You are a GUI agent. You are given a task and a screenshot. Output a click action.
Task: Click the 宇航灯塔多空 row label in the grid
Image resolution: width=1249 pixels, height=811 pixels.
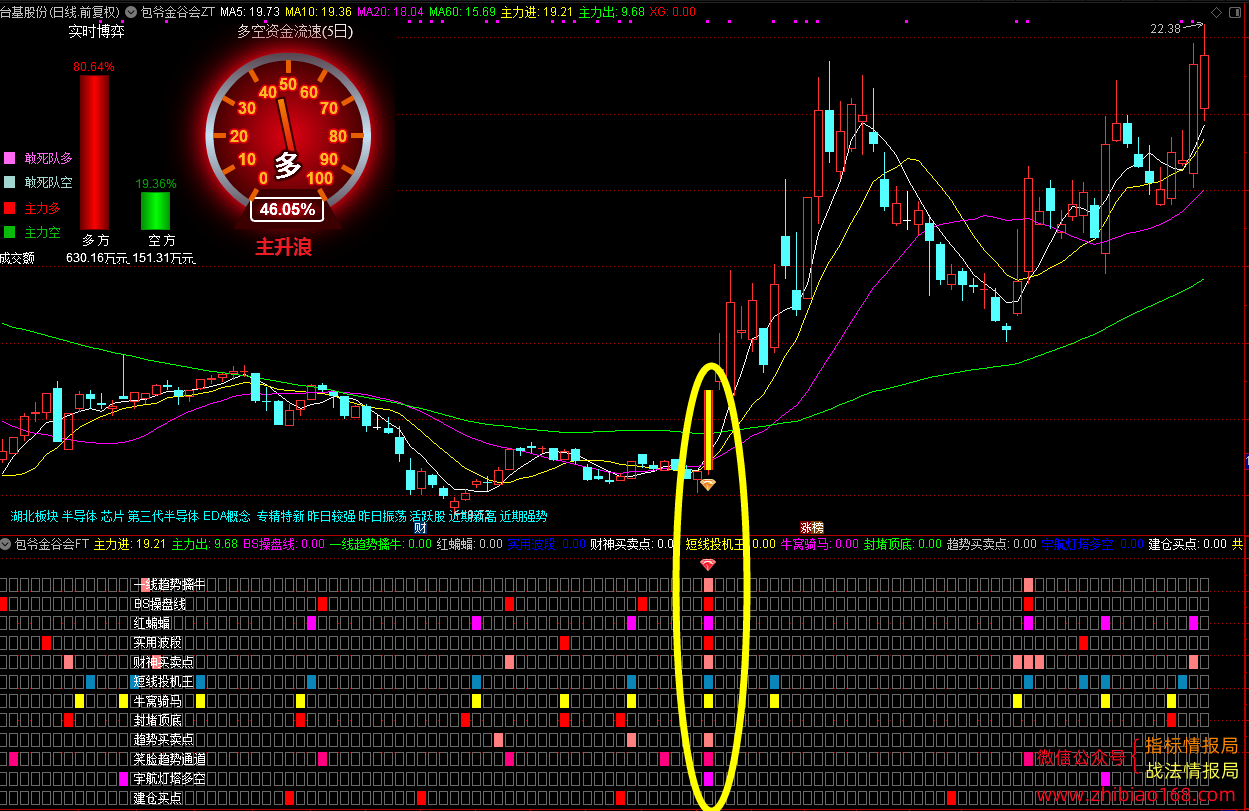[x=169, y=779]
